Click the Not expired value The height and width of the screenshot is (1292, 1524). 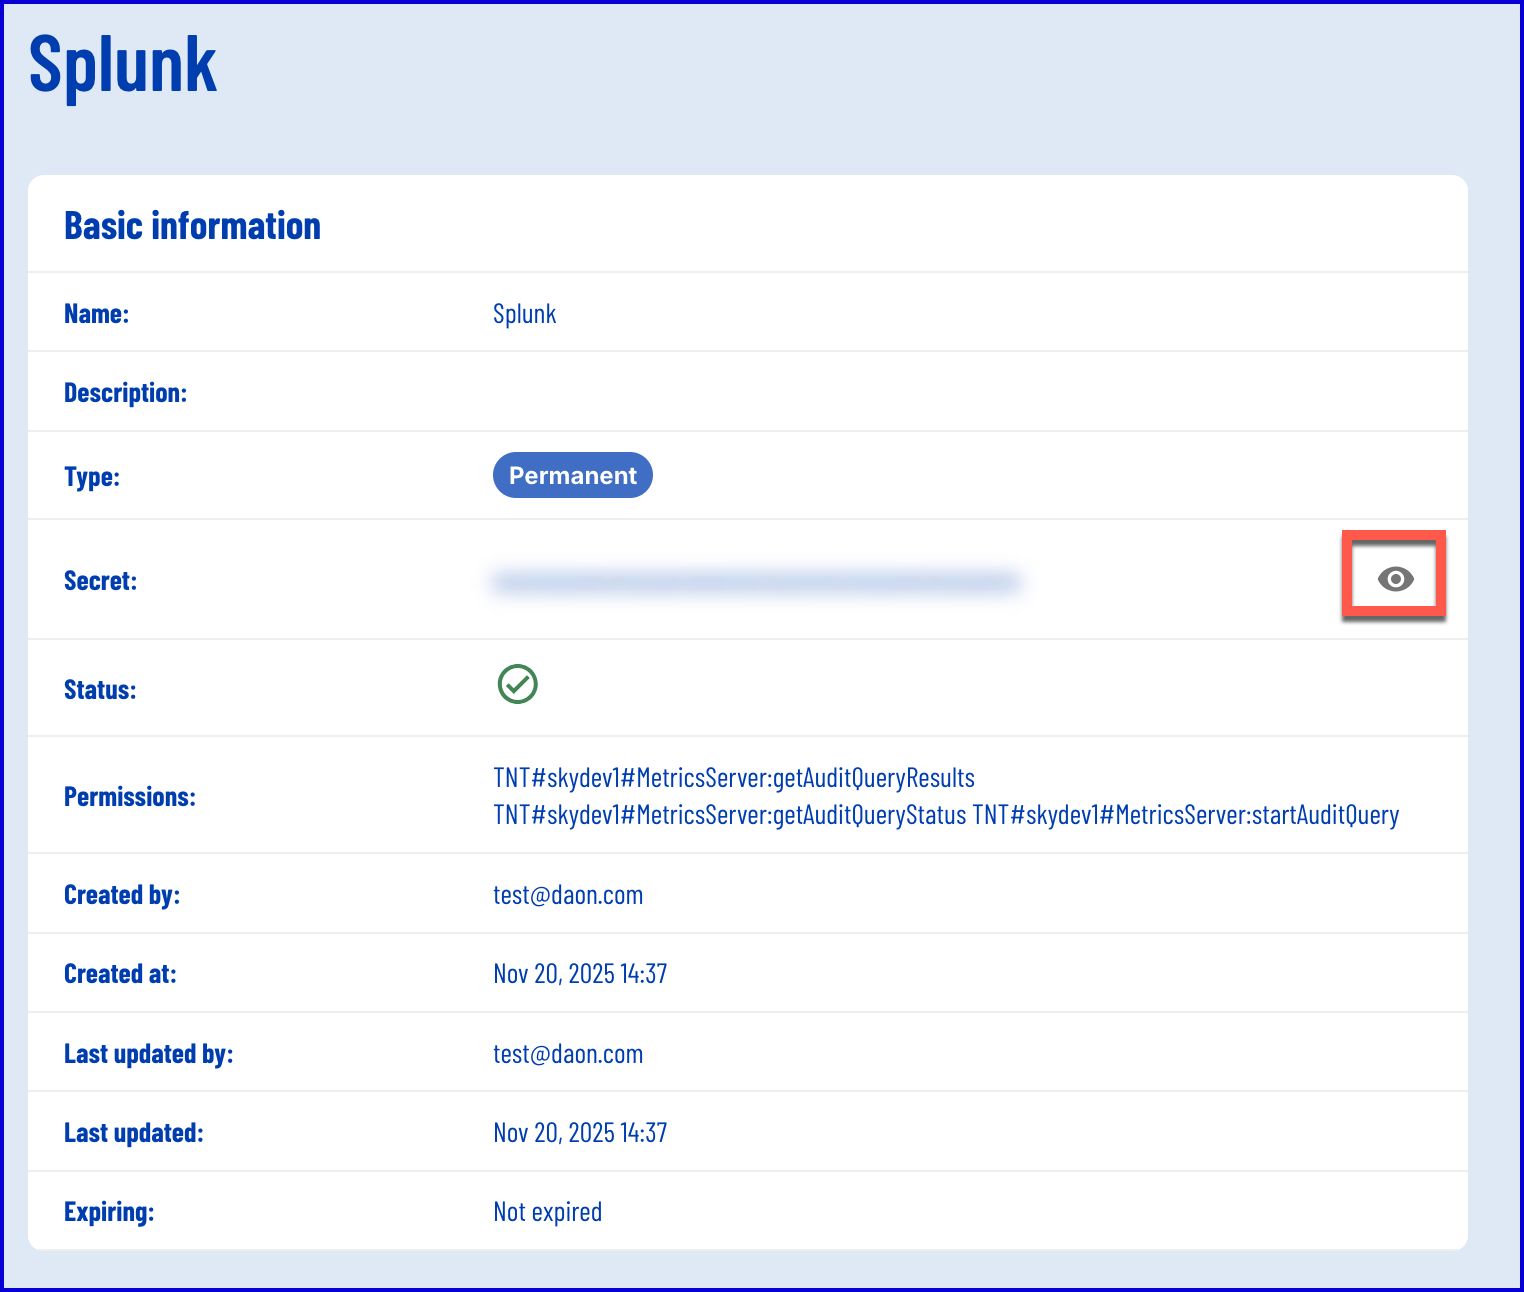click(548, 1212)
